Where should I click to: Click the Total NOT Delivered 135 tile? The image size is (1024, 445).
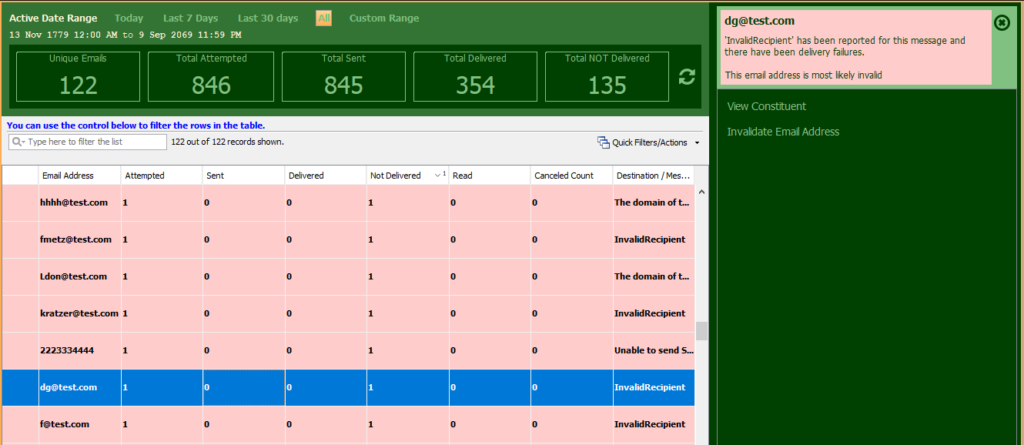point(607,76)
